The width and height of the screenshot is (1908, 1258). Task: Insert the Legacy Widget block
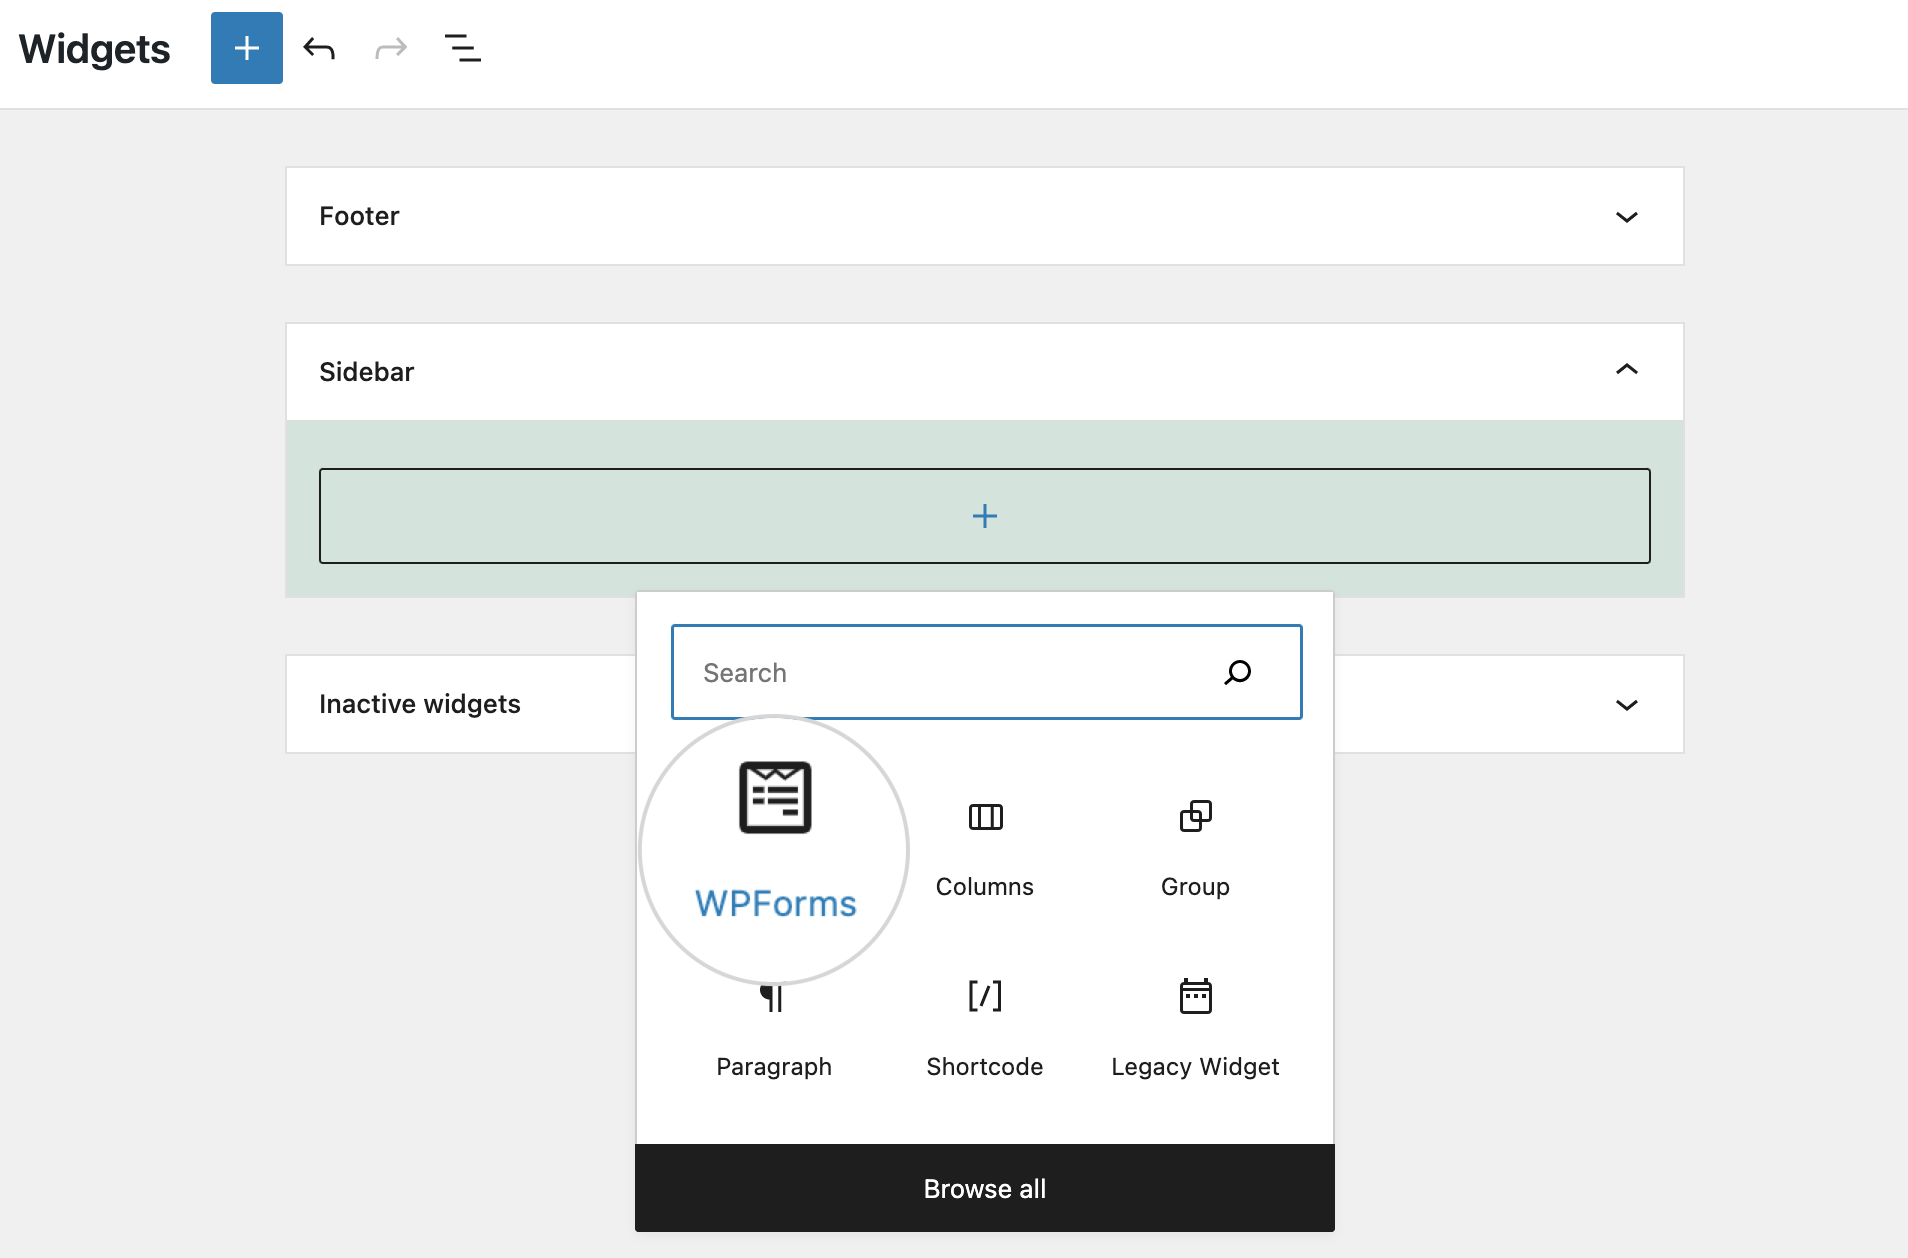(1195, 1030)
